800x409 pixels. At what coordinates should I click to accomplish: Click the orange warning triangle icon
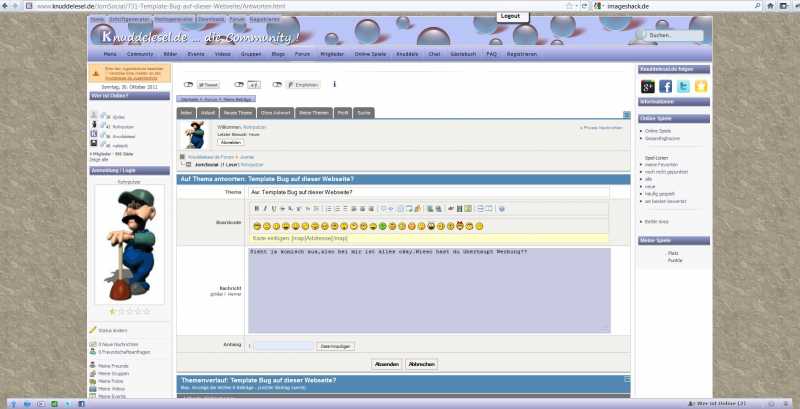tap(95, 73)
